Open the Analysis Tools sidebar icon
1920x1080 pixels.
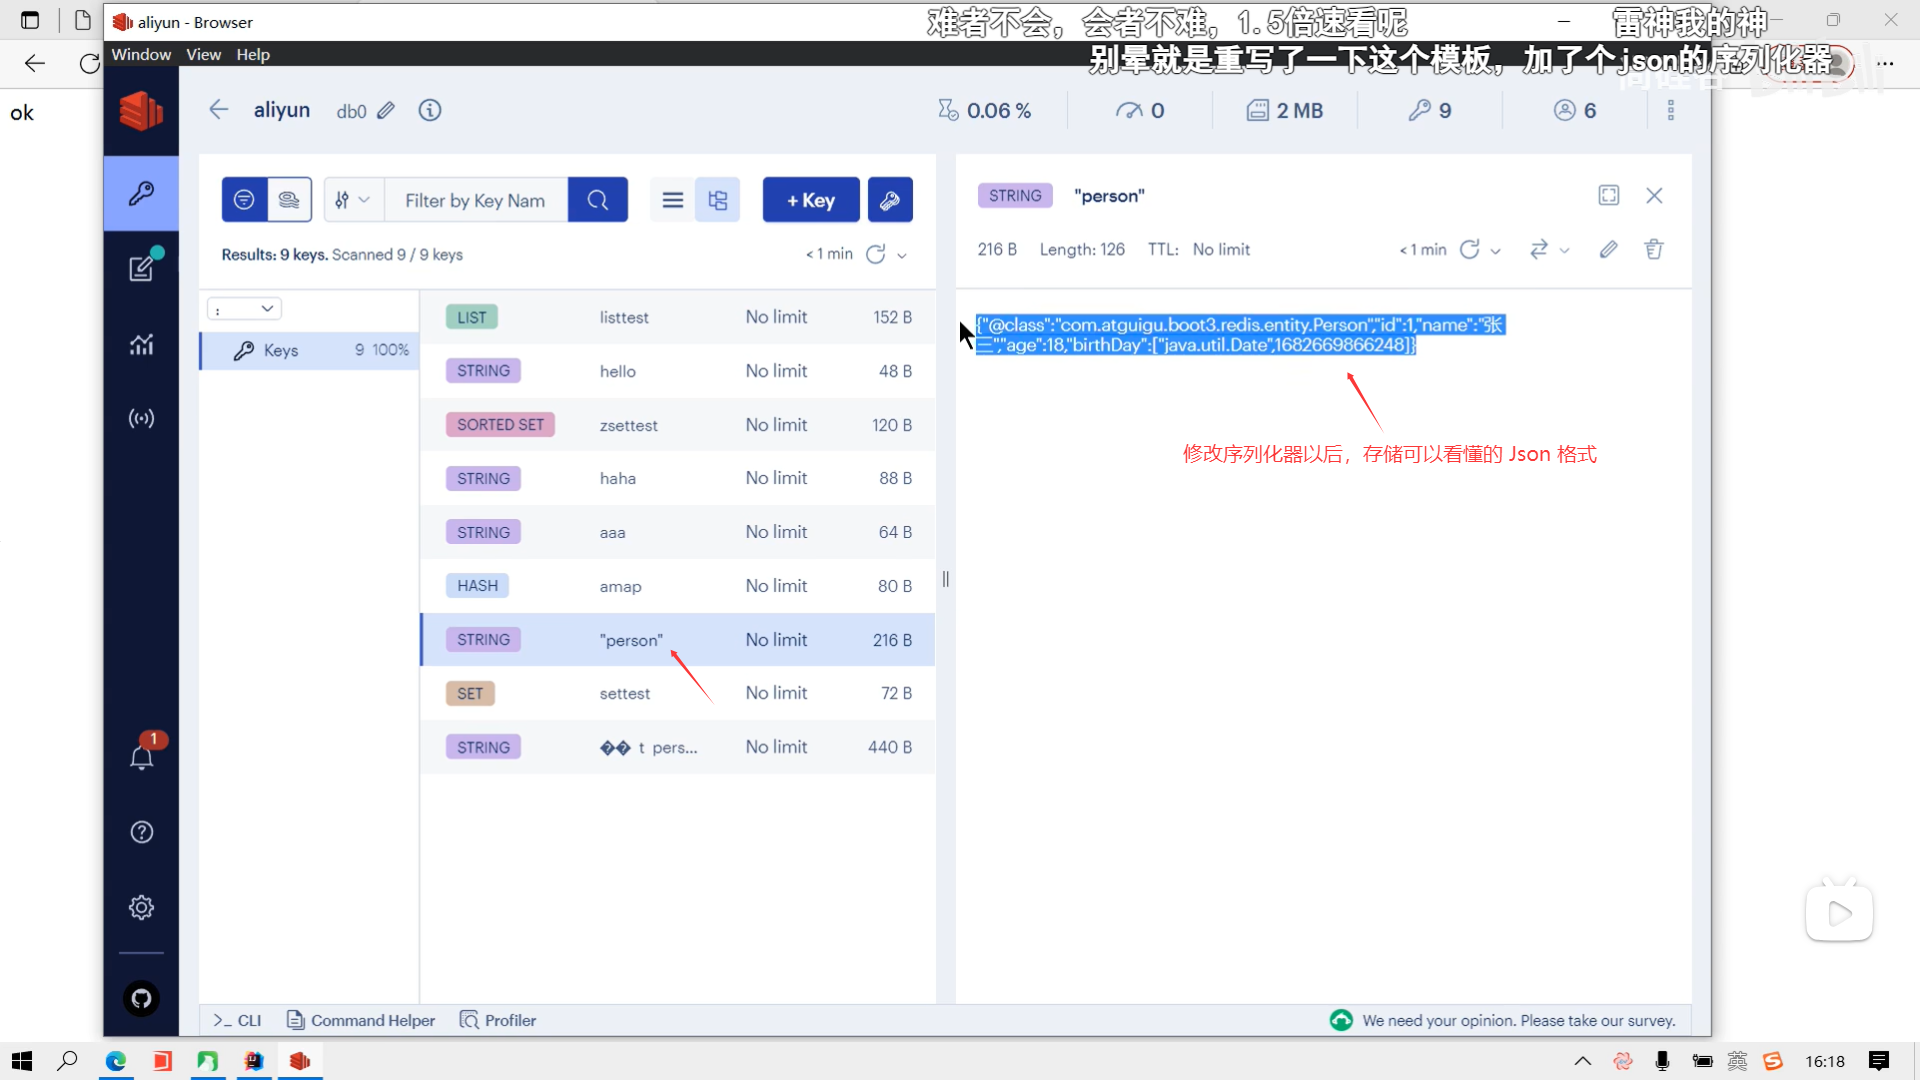coord(141,344)
